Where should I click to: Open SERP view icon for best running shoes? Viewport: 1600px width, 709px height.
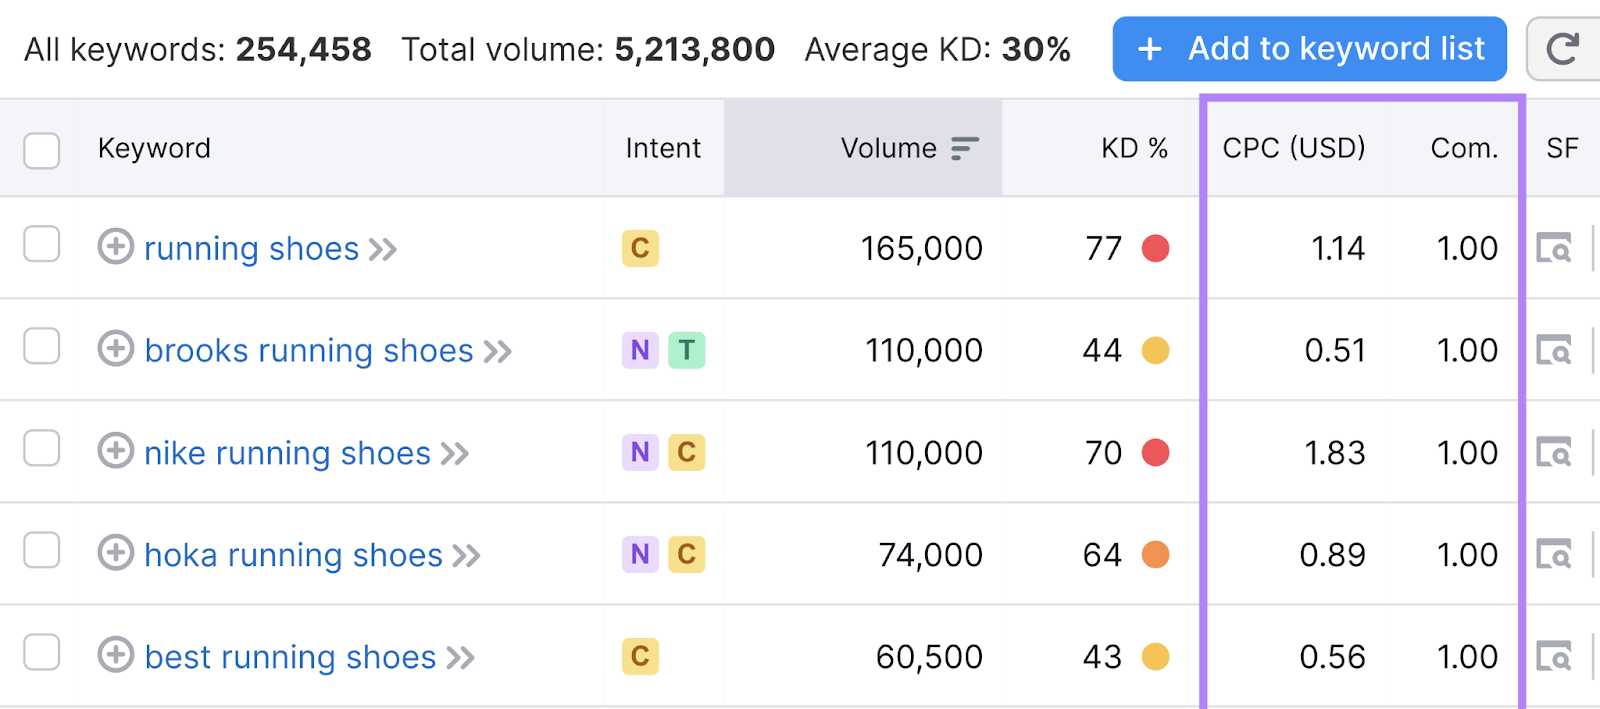[x=1554, y=656]
